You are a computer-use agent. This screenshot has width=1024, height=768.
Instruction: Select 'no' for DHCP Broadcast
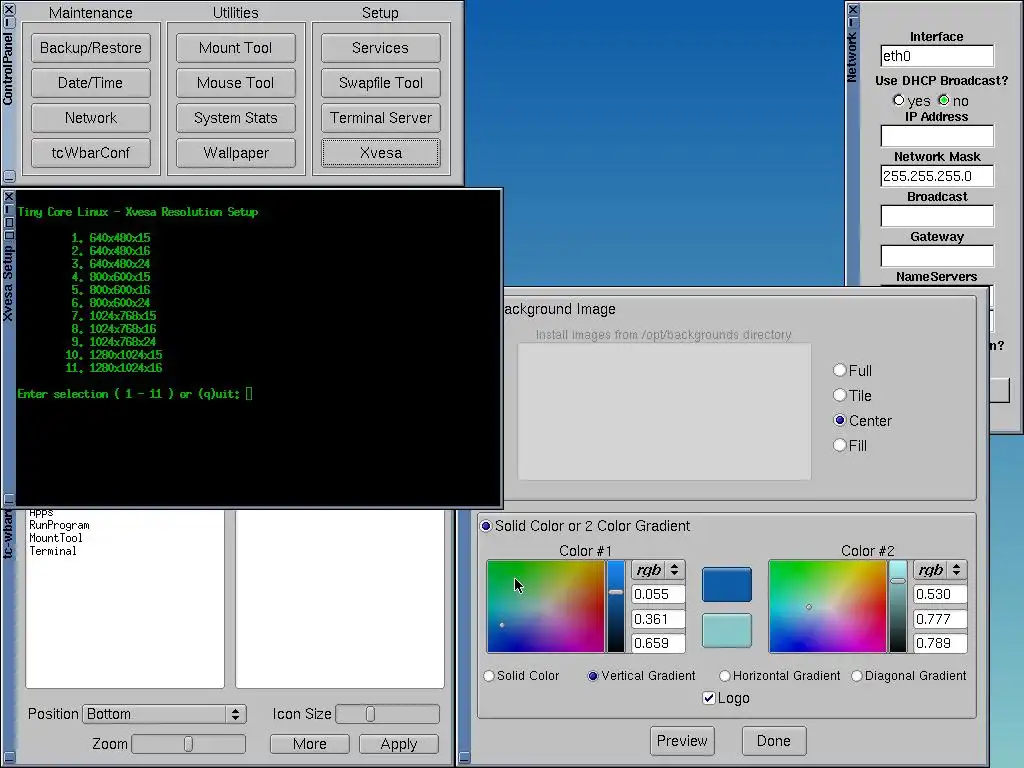tap(944, 101)
